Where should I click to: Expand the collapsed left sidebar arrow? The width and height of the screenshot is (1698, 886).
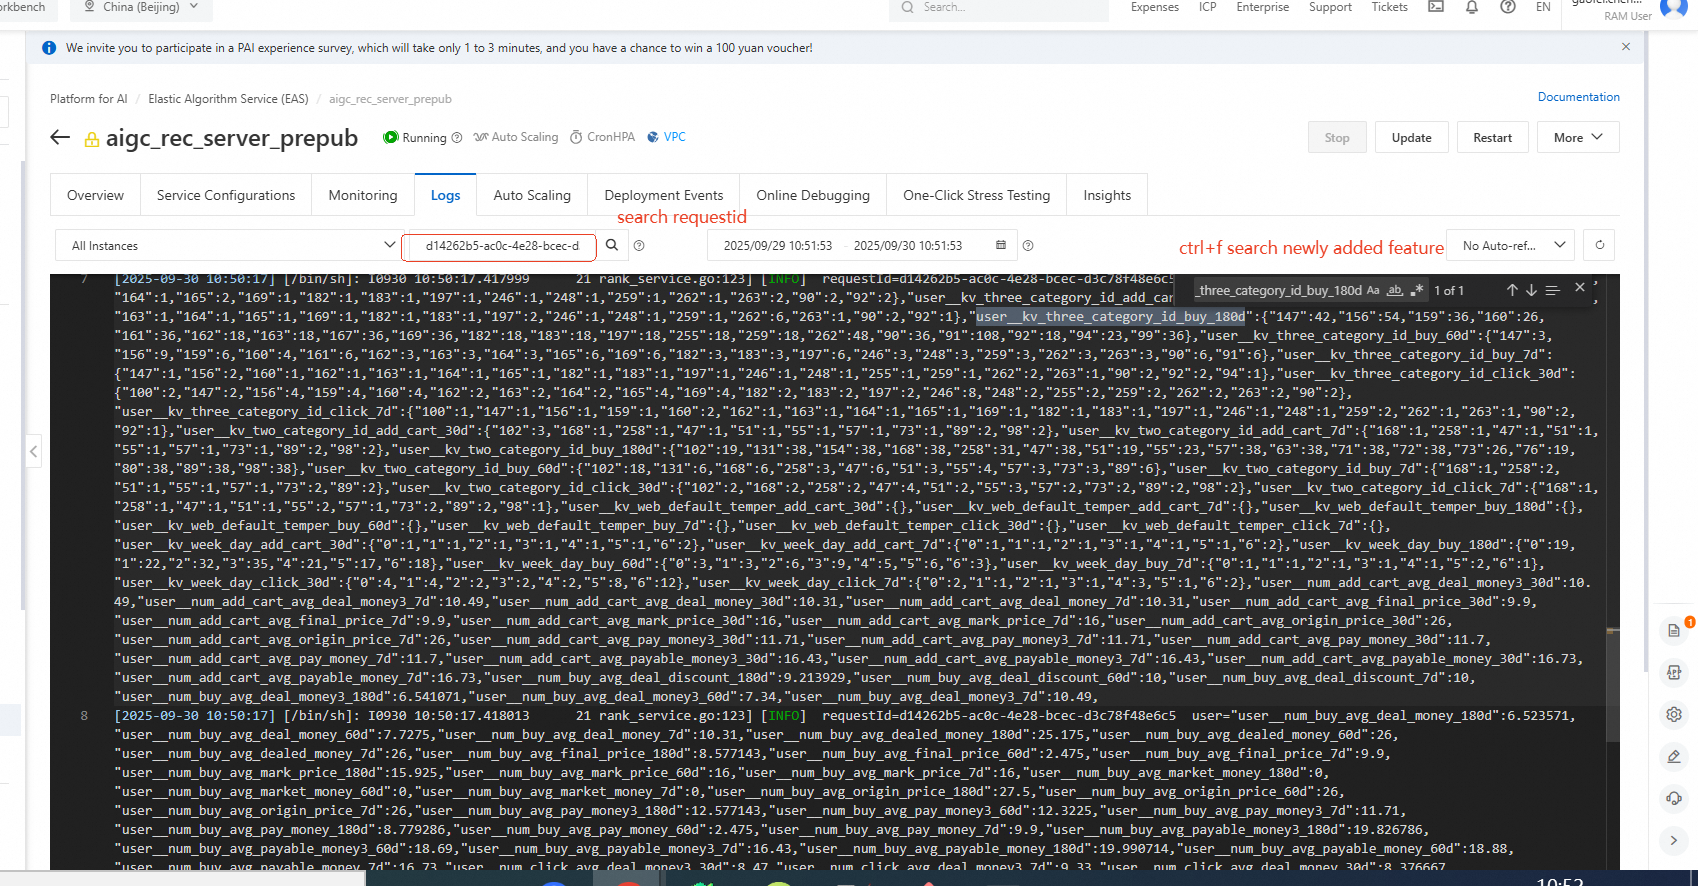34,451
